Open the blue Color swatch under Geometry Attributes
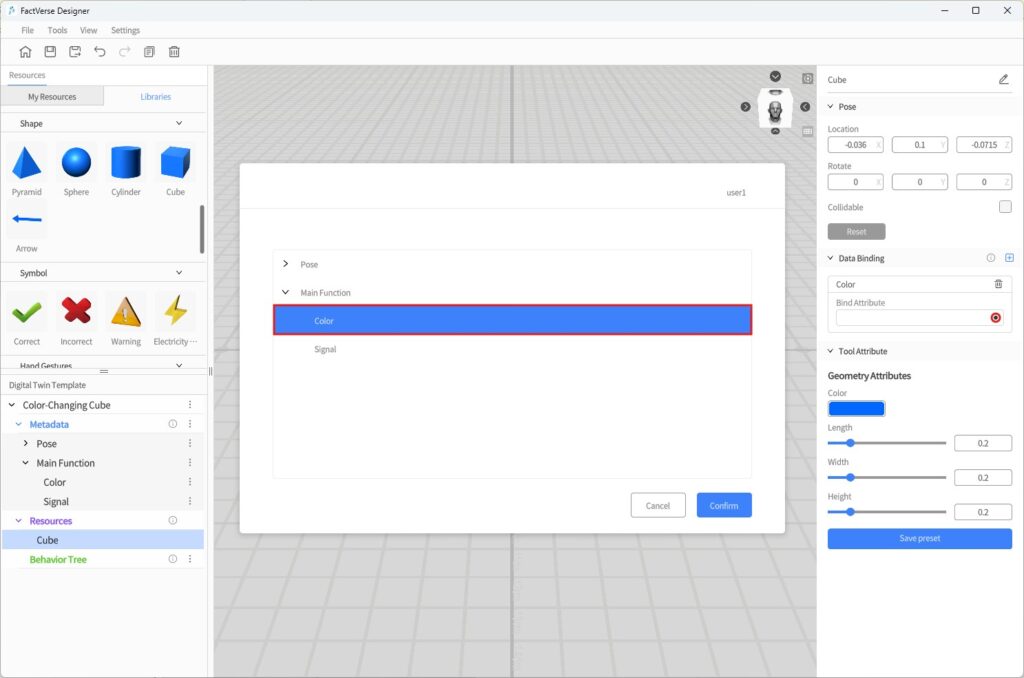This screenshot has height=678, width=1024. pos(857,408)
